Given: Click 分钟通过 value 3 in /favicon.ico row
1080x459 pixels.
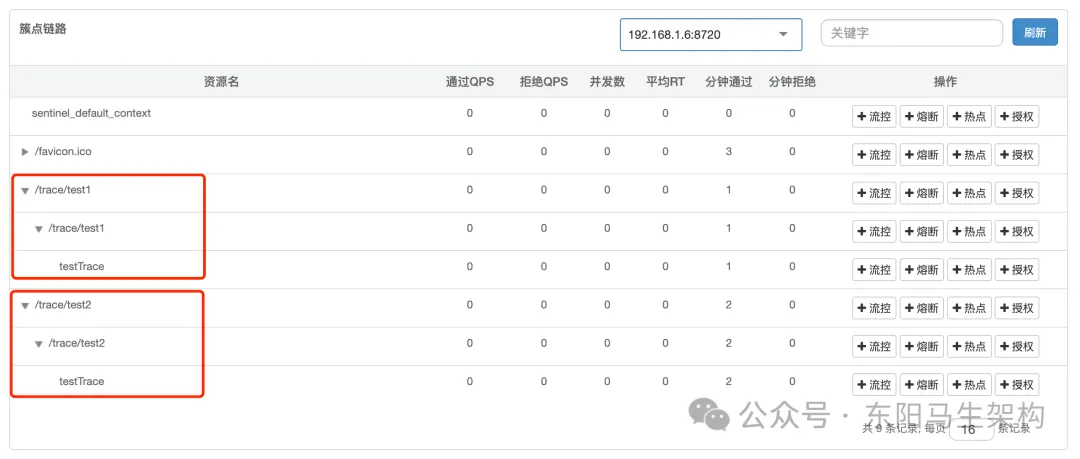Looking at the screenshot, I should 729,151.
